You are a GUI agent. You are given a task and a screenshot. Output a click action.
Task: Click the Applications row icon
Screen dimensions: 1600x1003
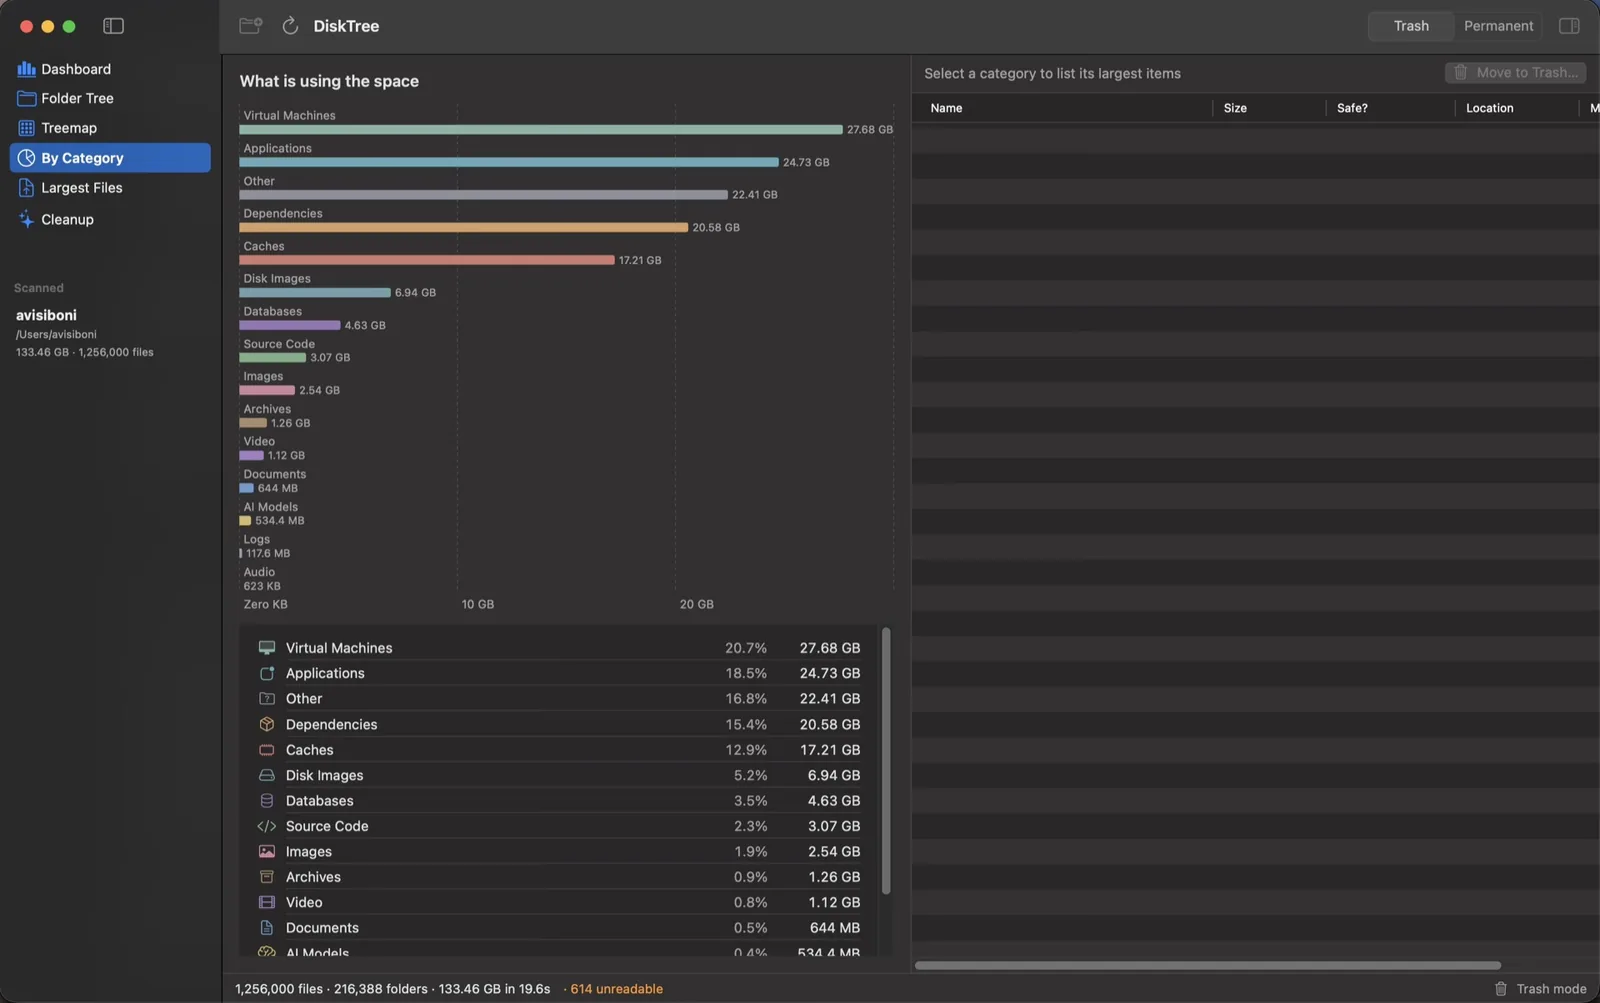coord(267,673)
